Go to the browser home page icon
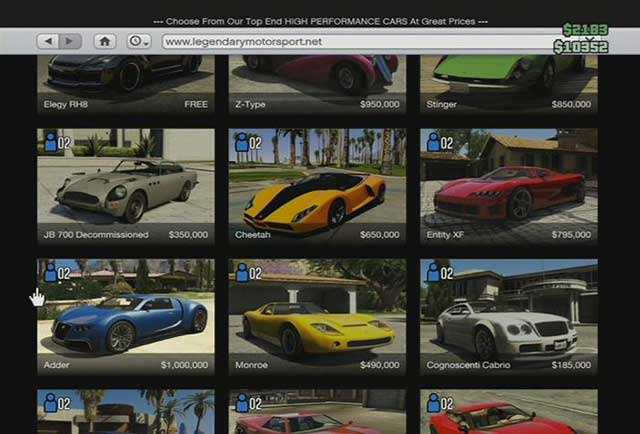 (x=105, y=41)
